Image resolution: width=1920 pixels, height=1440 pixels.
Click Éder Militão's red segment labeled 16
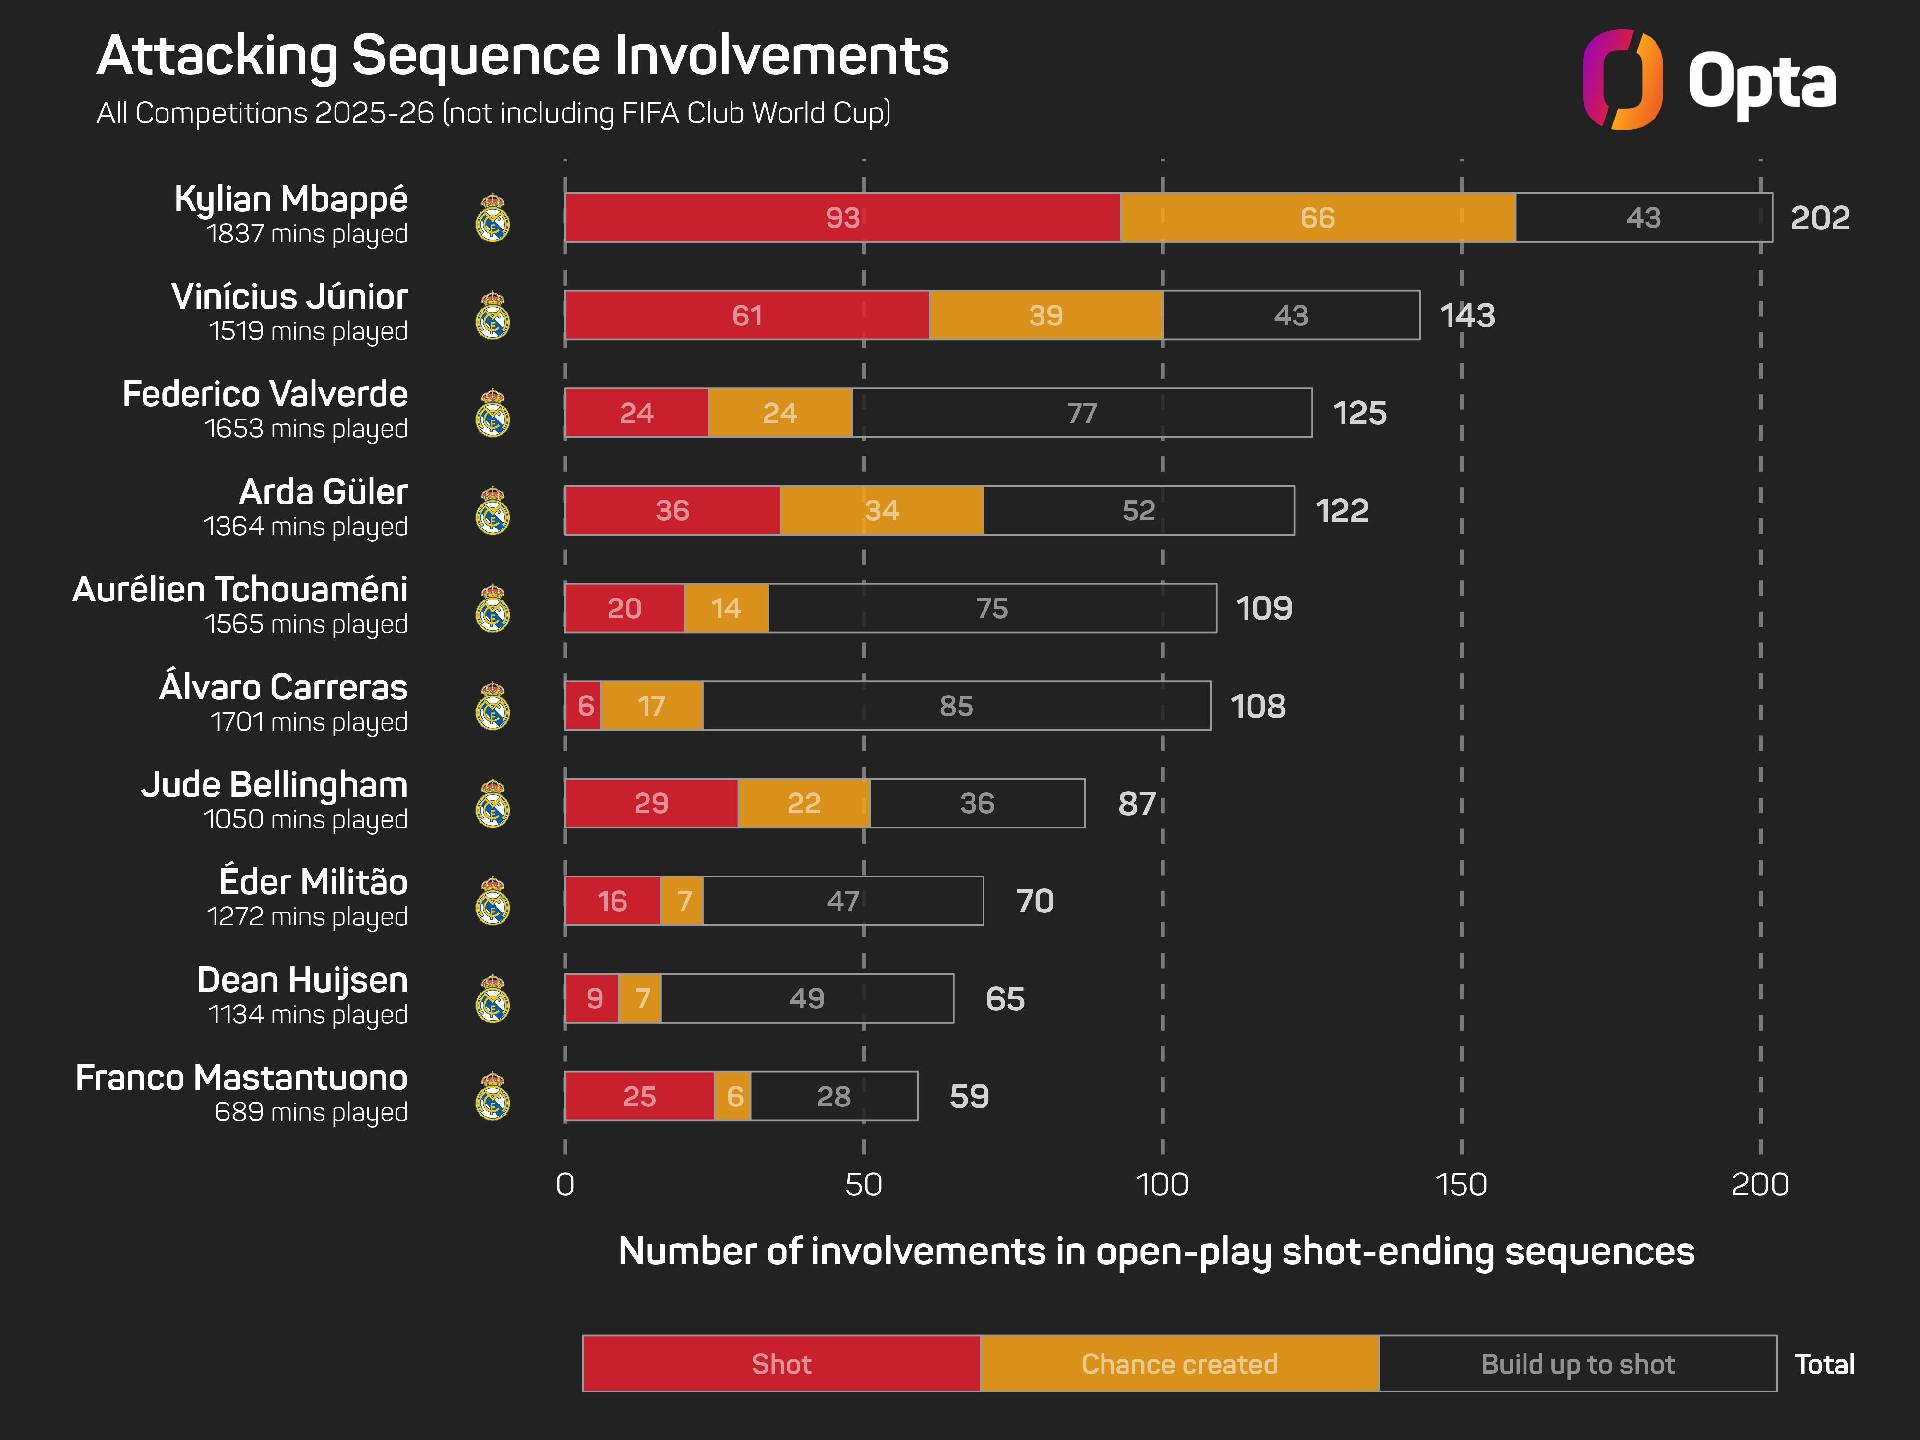point(612,901)
